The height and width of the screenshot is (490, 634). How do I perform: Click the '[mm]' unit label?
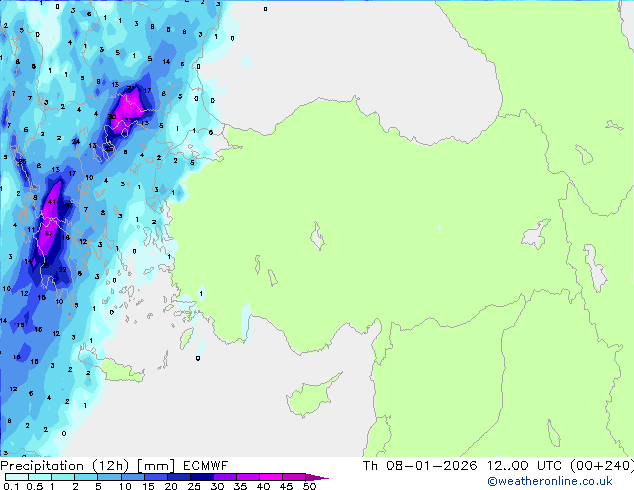tap(156, 466)
